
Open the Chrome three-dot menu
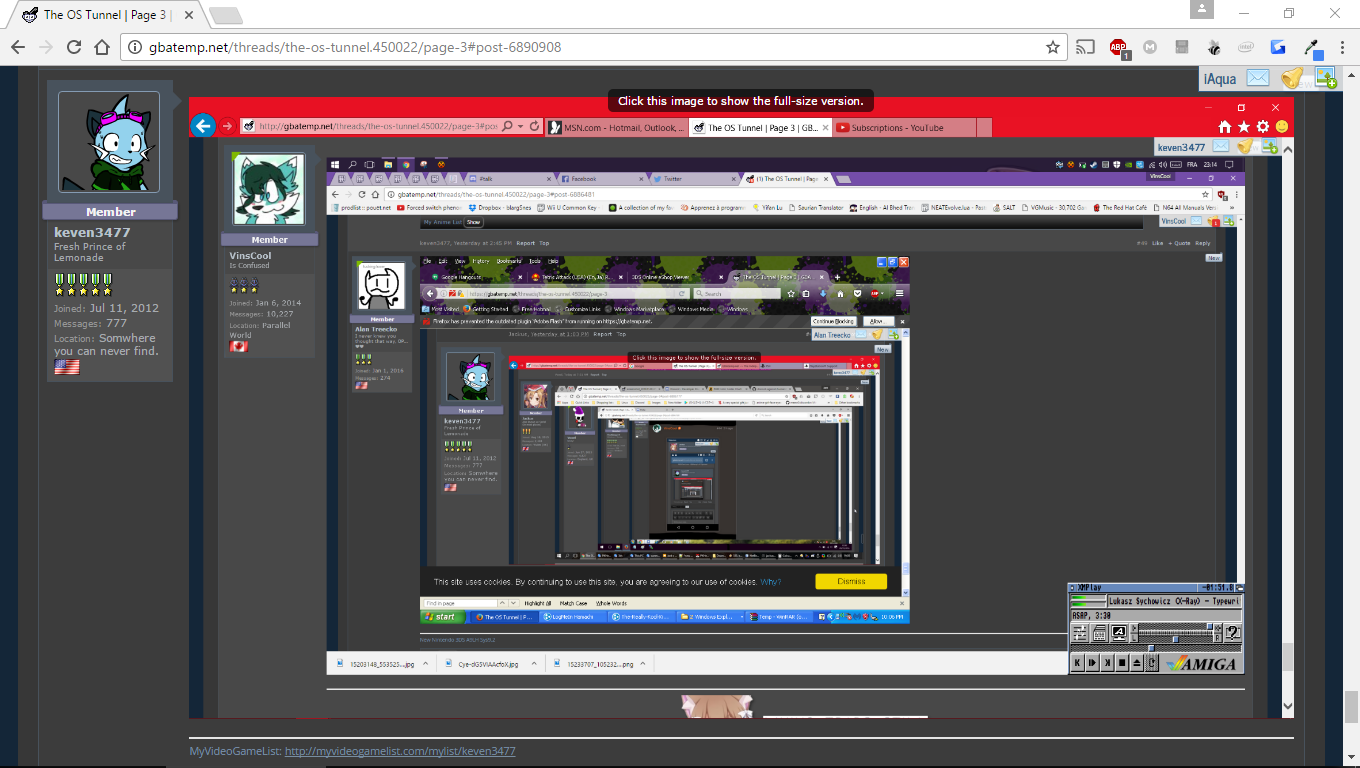point(1340,47)
